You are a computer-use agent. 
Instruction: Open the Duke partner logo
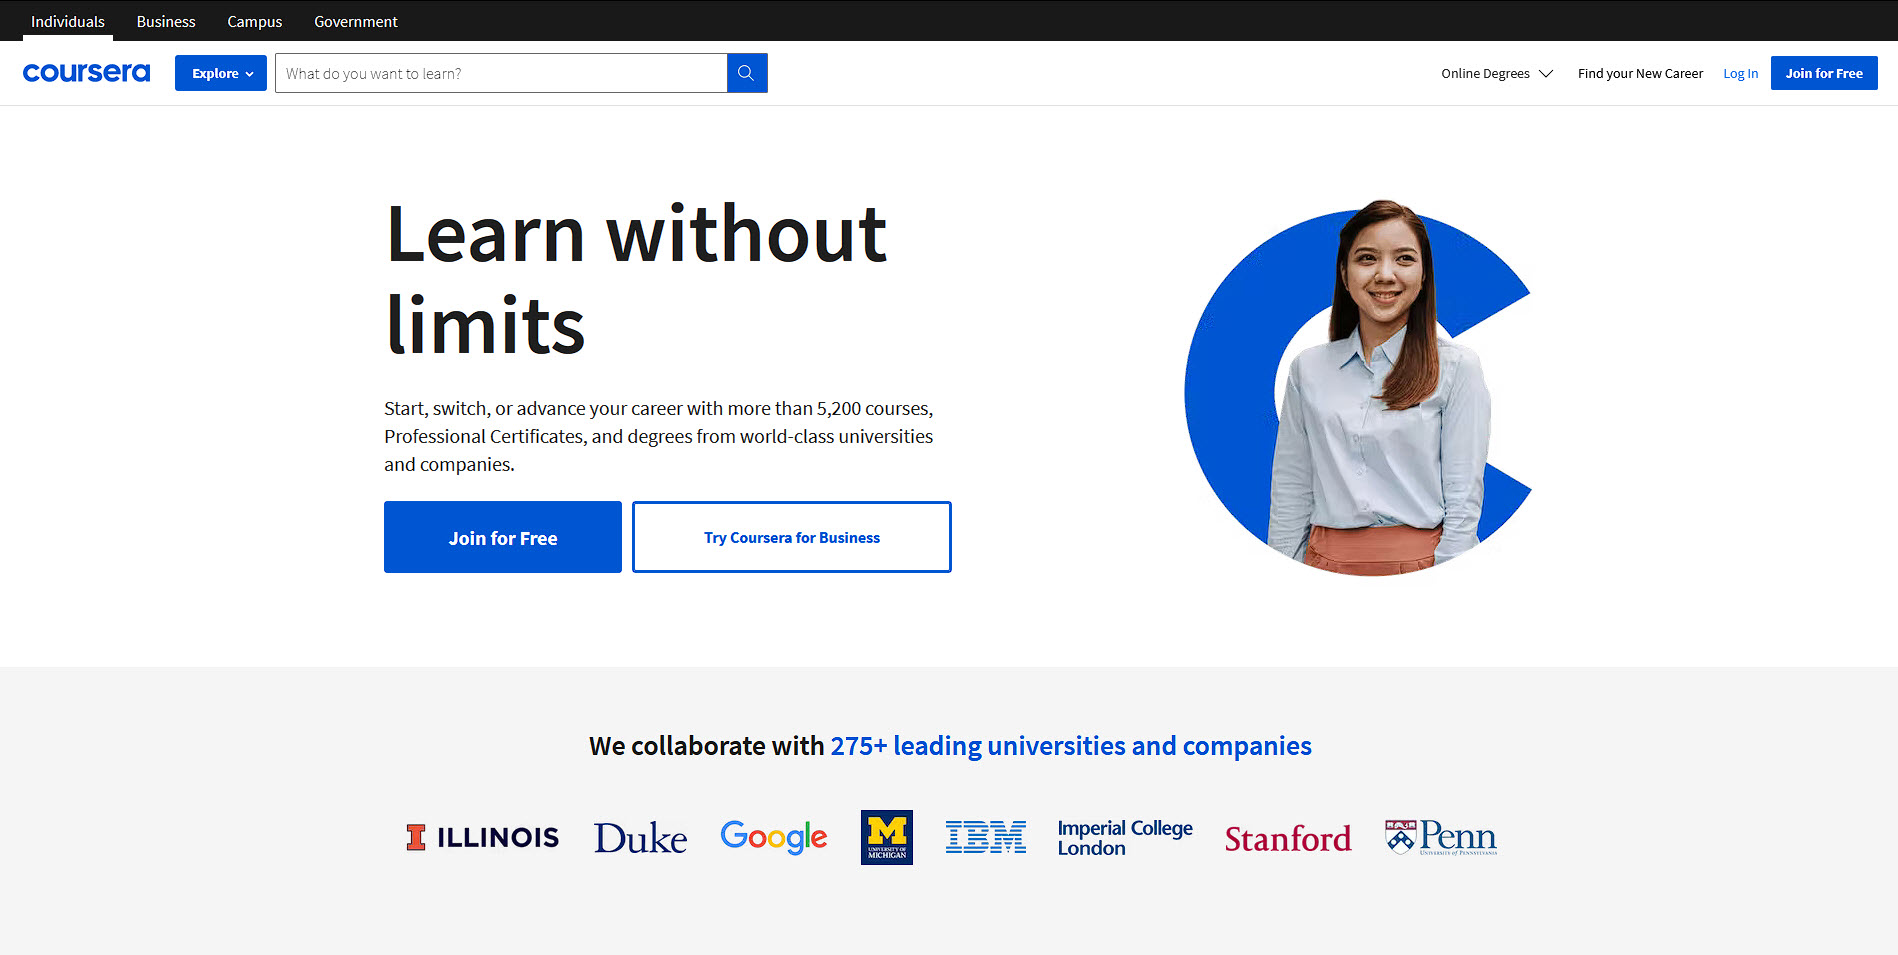(640, 838)
